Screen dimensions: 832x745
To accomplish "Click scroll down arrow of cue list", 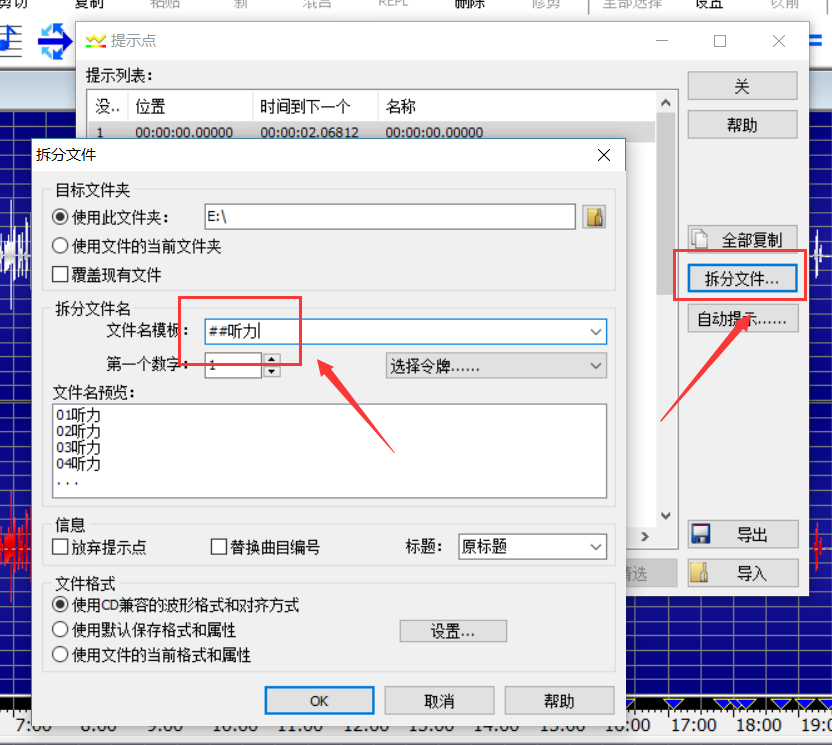I will click(x=666, y=515).
